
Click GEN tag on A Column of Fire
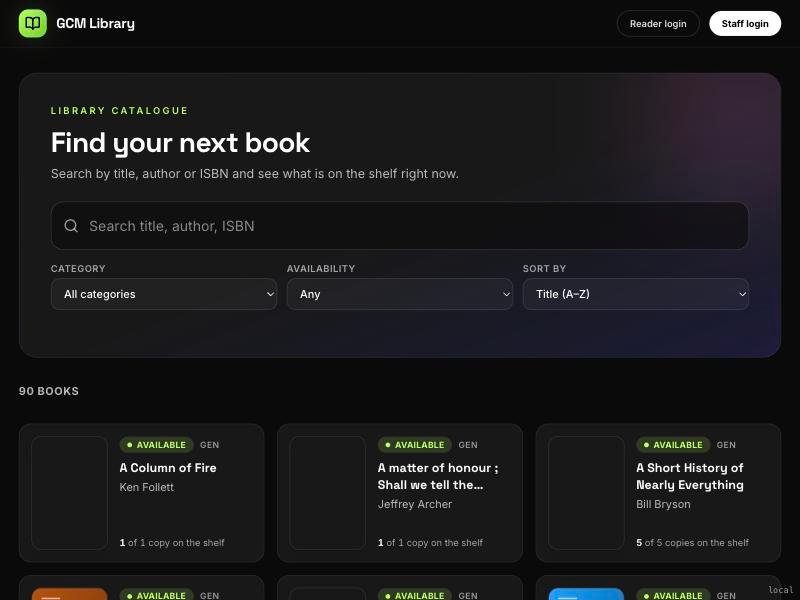pyautogui.click(x=210, y=445)
